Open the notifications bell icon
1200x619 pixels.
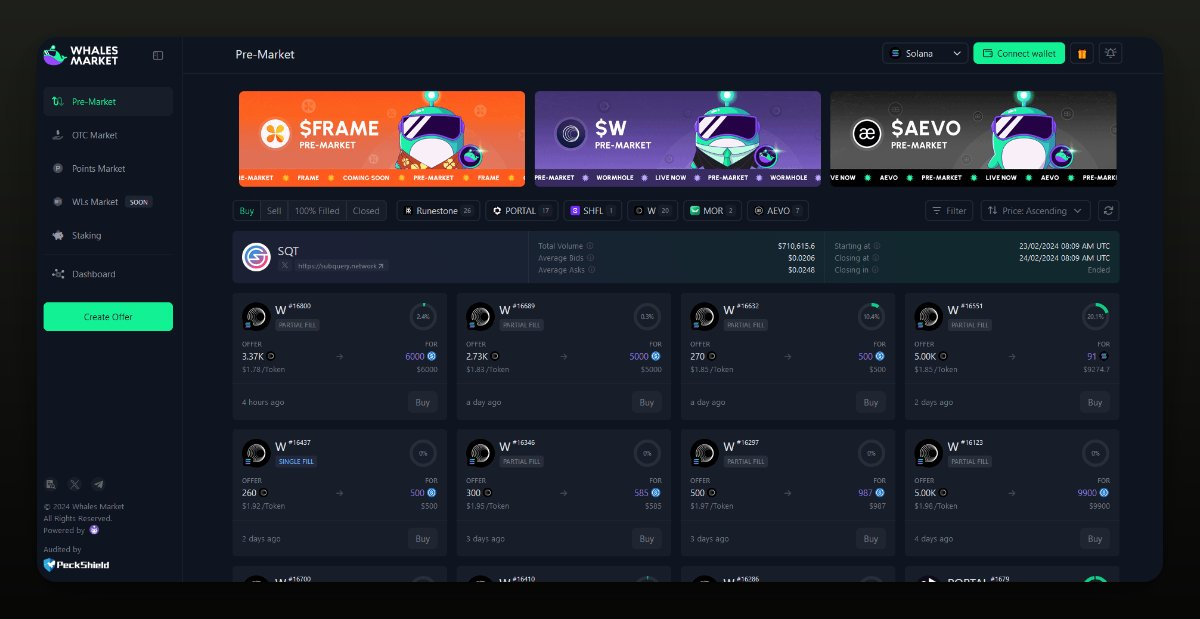1110,54
